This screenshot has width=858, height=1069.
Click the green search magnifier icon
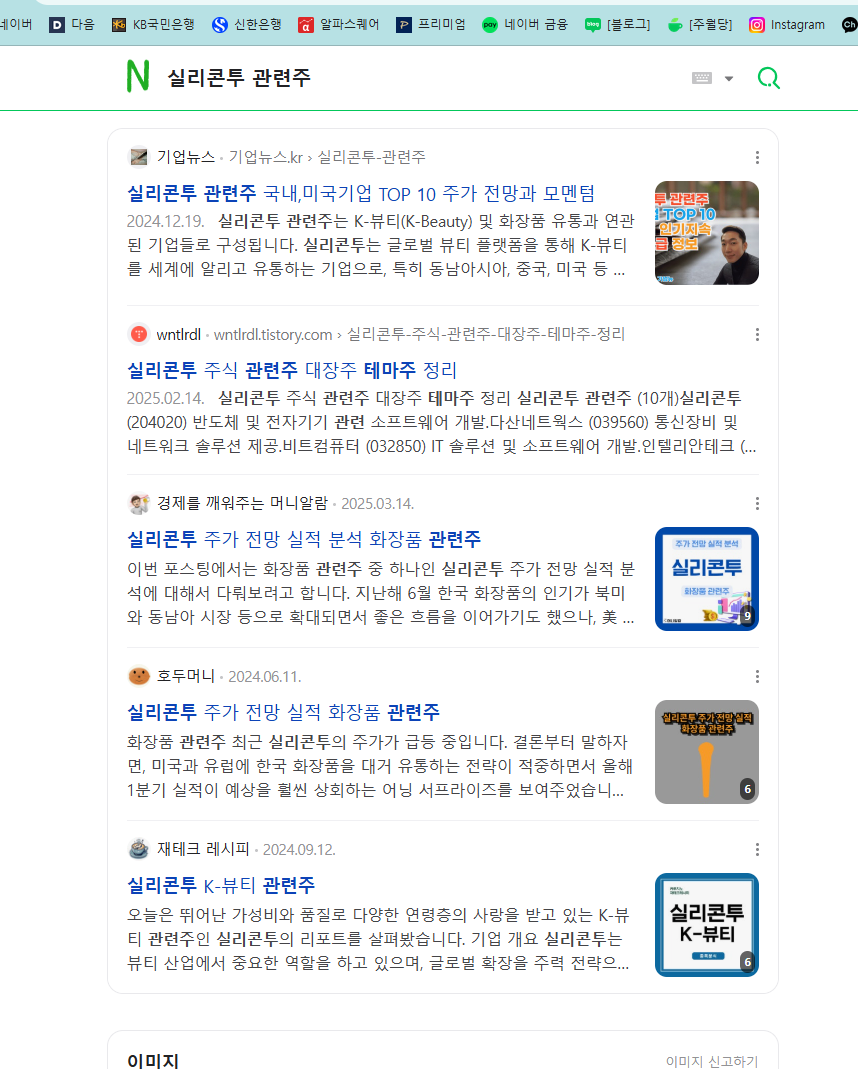[x=769, y=78]
